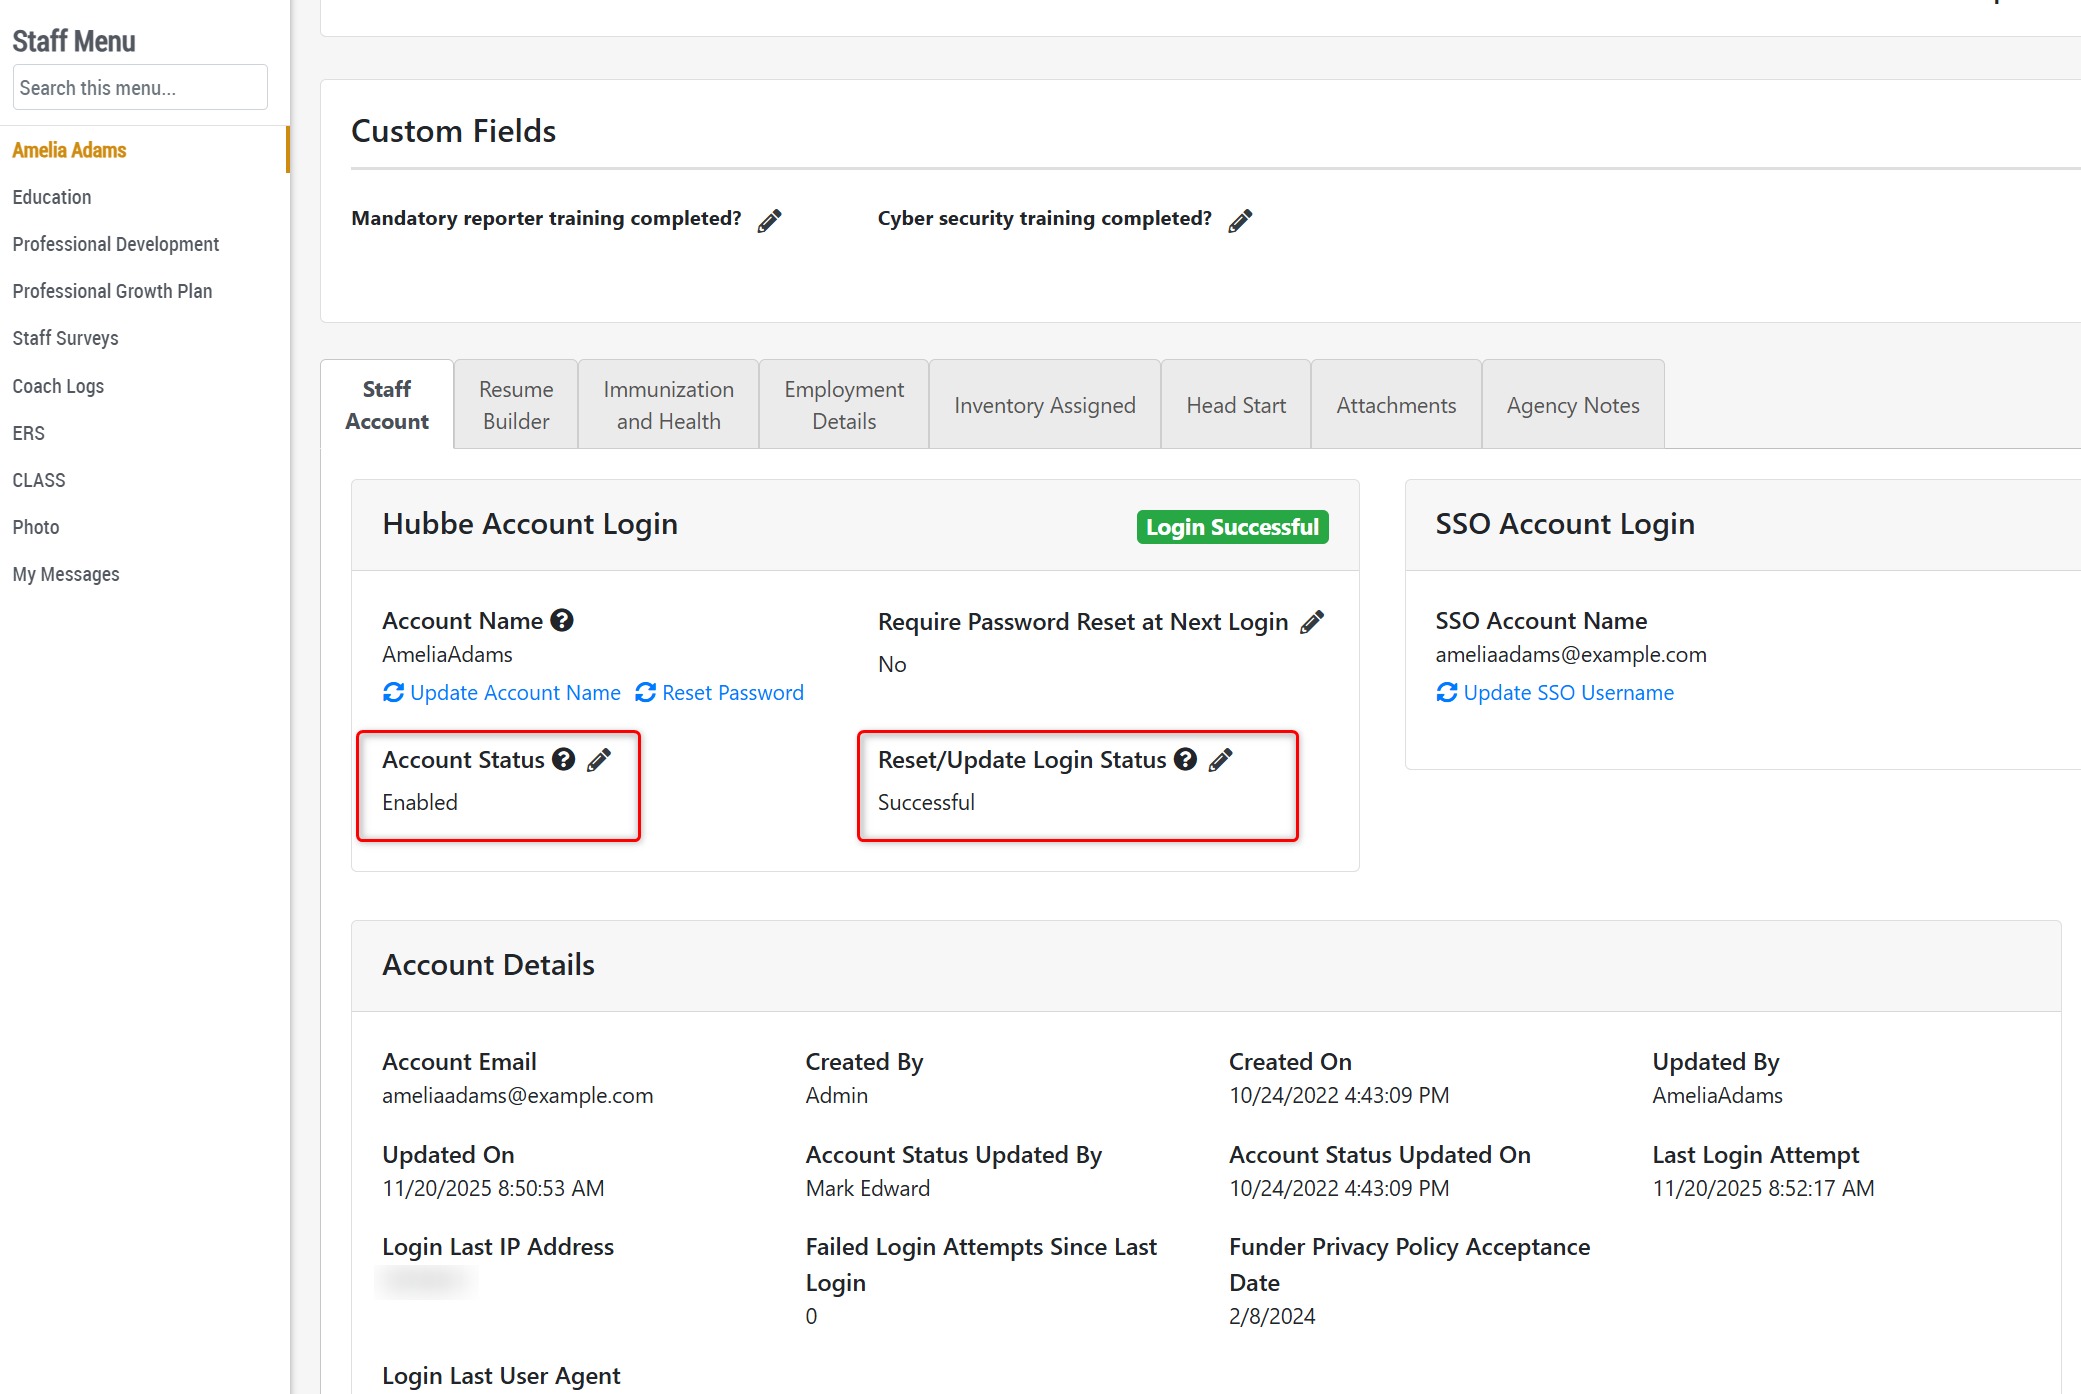Focus the Search this menu field
Viewport: 2081px width, 1394px height.
[140, 88]
